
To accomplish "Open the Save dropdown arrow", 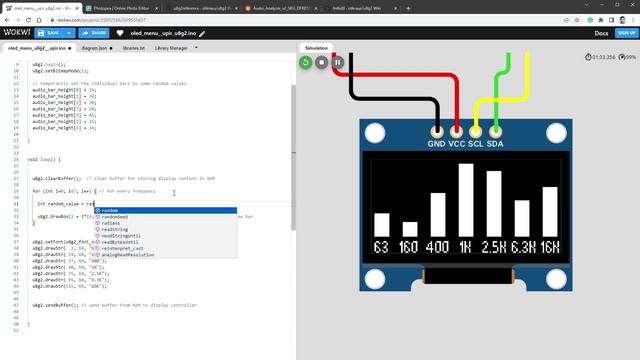I will click(x=69, y=33).
